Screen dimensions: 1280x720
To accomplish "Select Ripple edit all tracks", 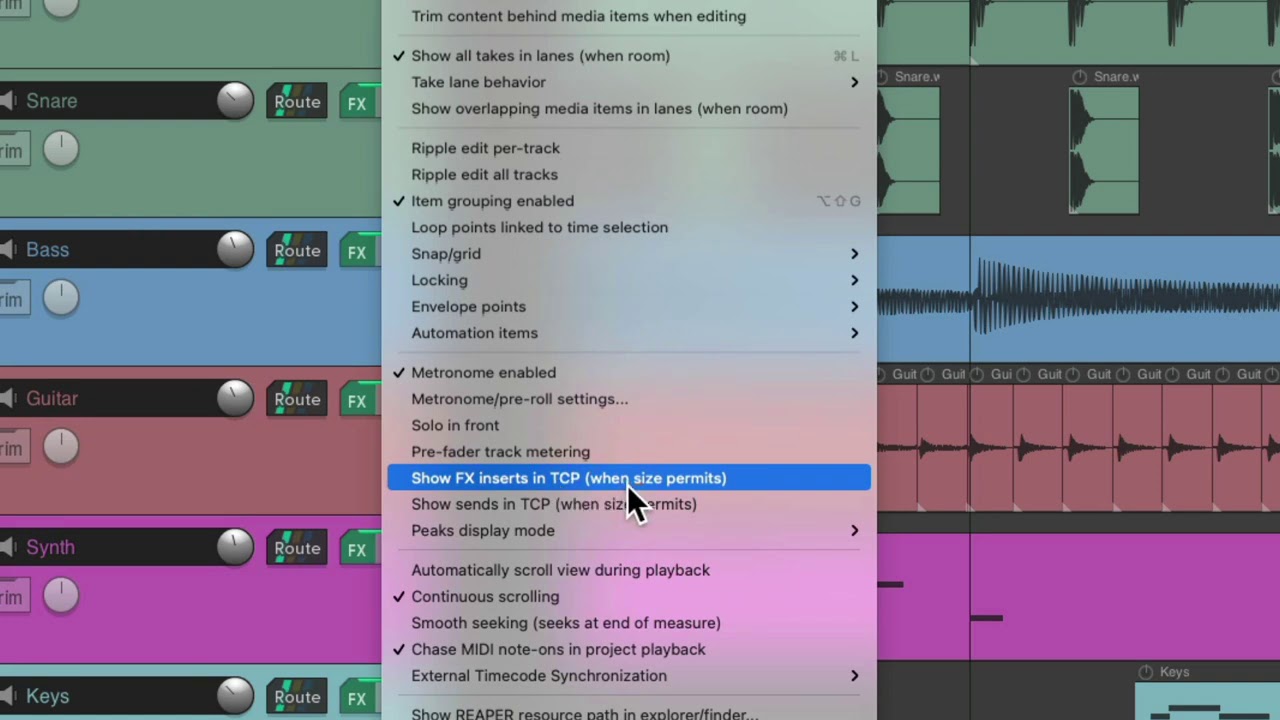I will tap(629, 174).
